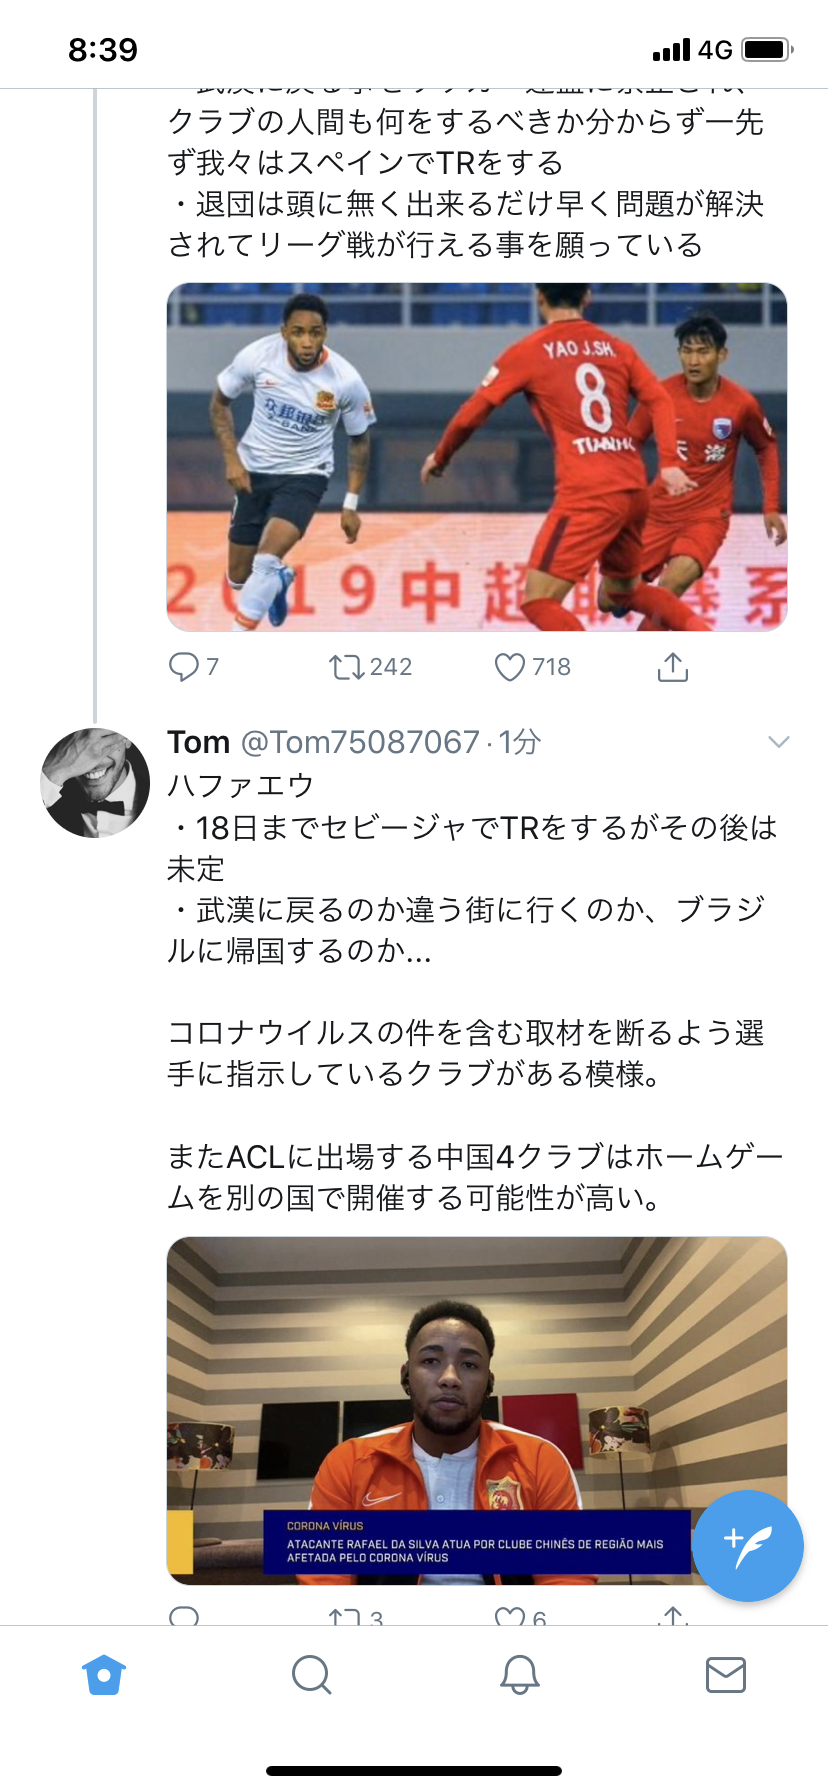Open the football match photo

pos(476,457)
